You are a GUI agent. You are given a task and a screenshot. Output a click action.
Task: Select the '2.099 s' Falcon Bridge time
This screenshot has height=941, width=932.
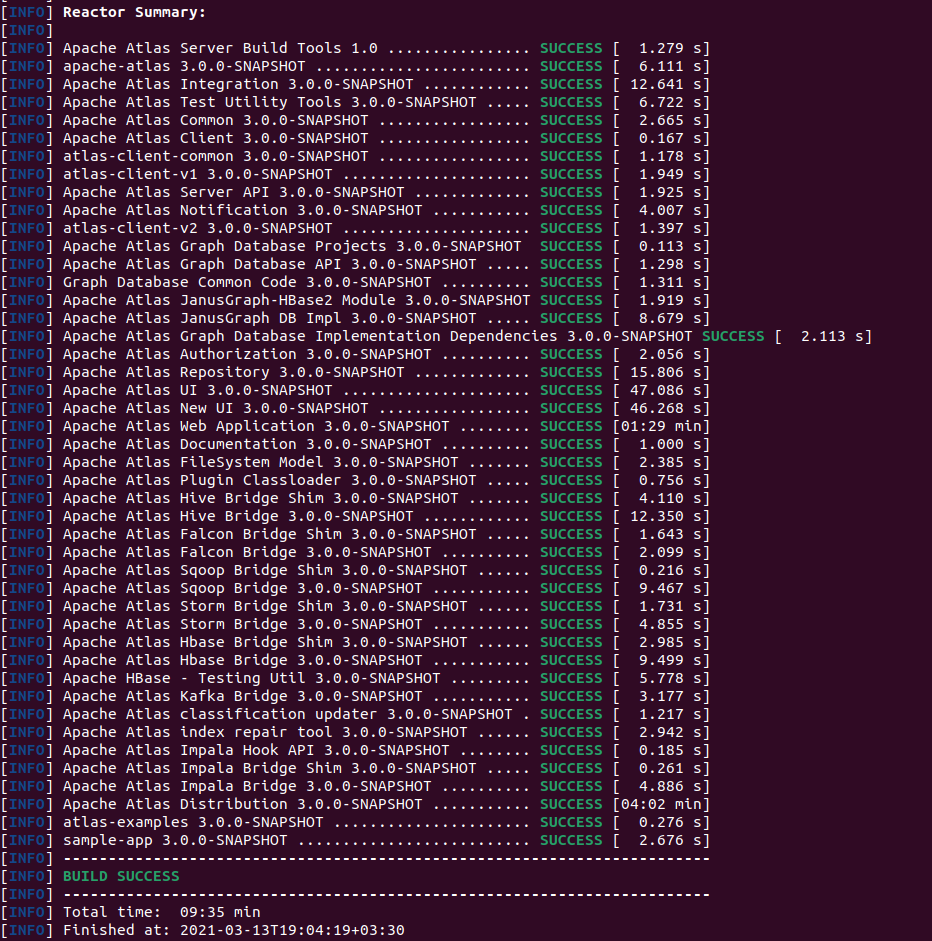coord(670,552)
